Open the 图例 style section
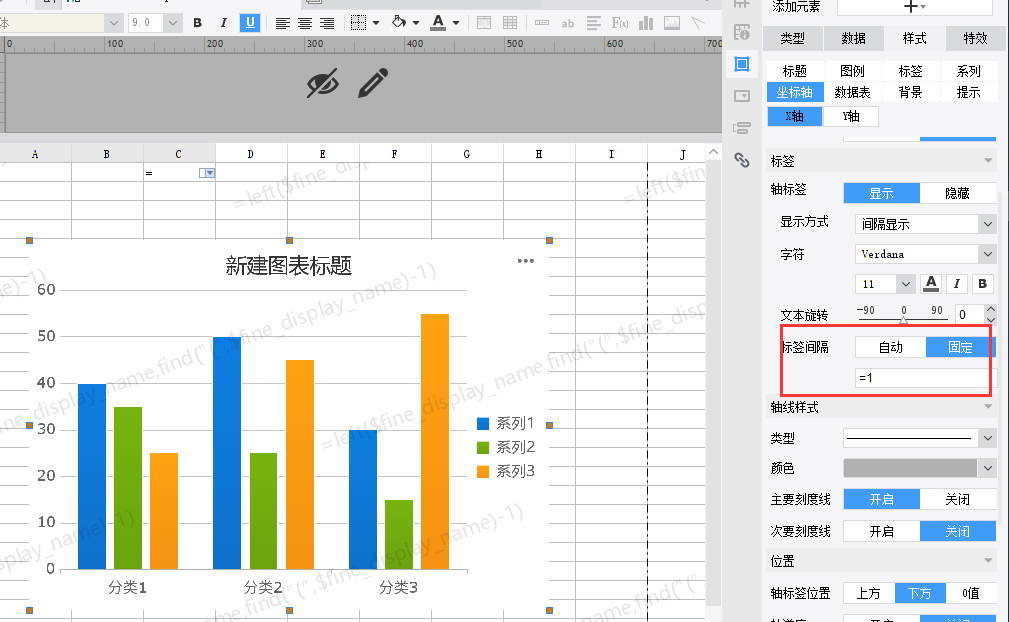Viewport: 1009px width, 622px height. [x=853, y=71]
